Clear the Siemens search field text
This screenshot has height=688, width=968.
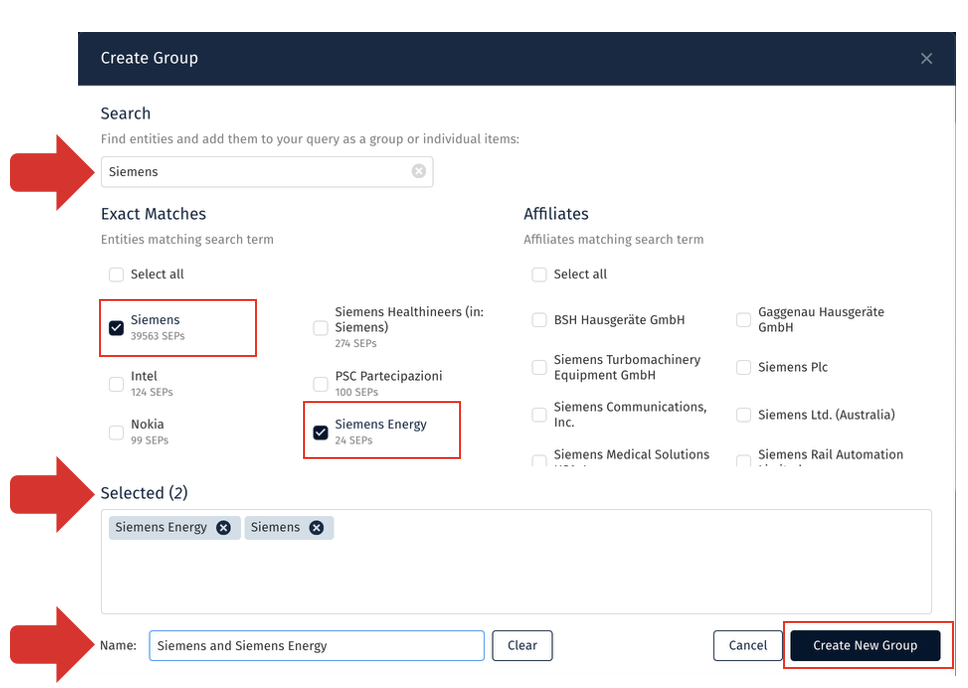point(419,171)
